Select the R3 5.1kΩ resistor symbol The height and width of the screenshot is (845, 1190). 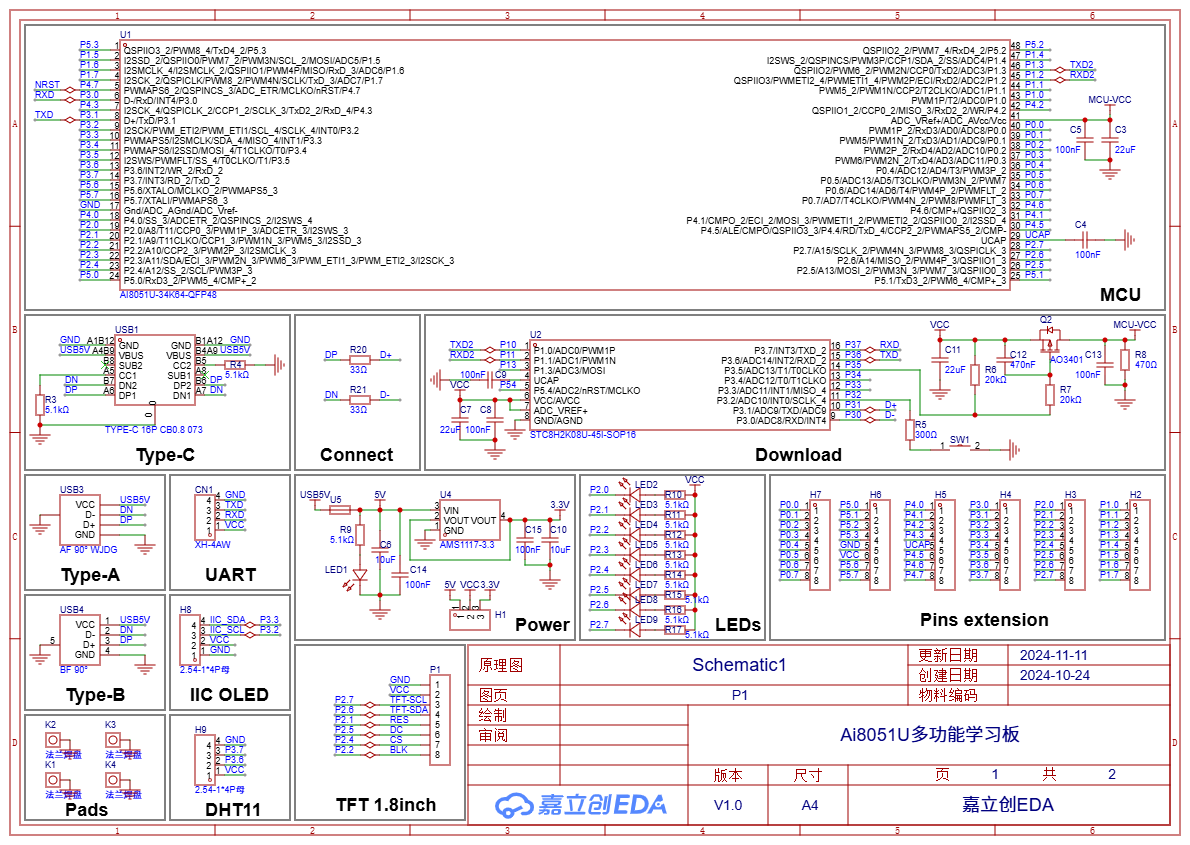pyautogui.click(x=39, y=405)
